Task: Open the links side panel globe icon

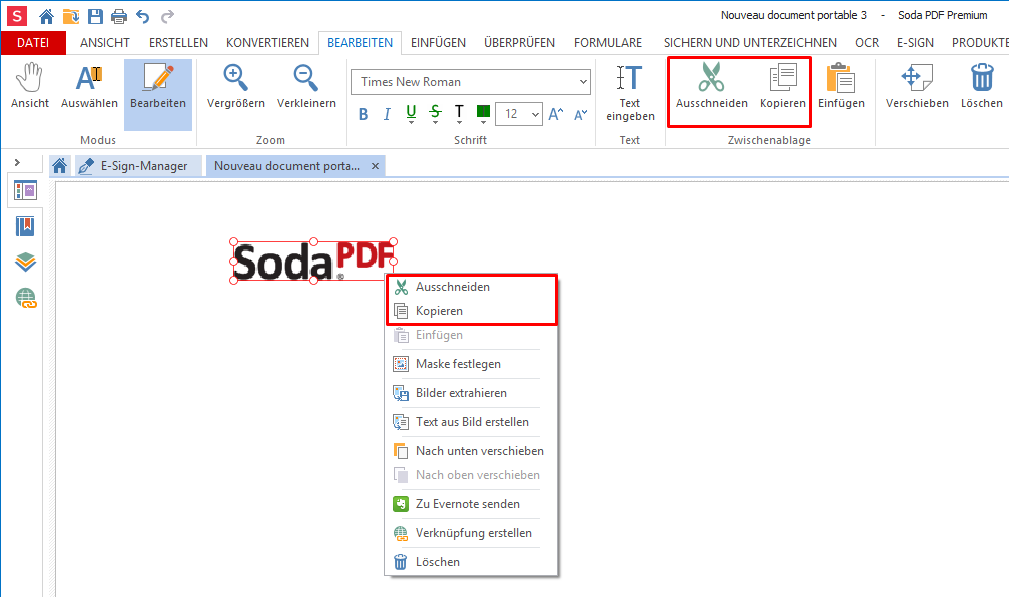Action: (26, 298)
